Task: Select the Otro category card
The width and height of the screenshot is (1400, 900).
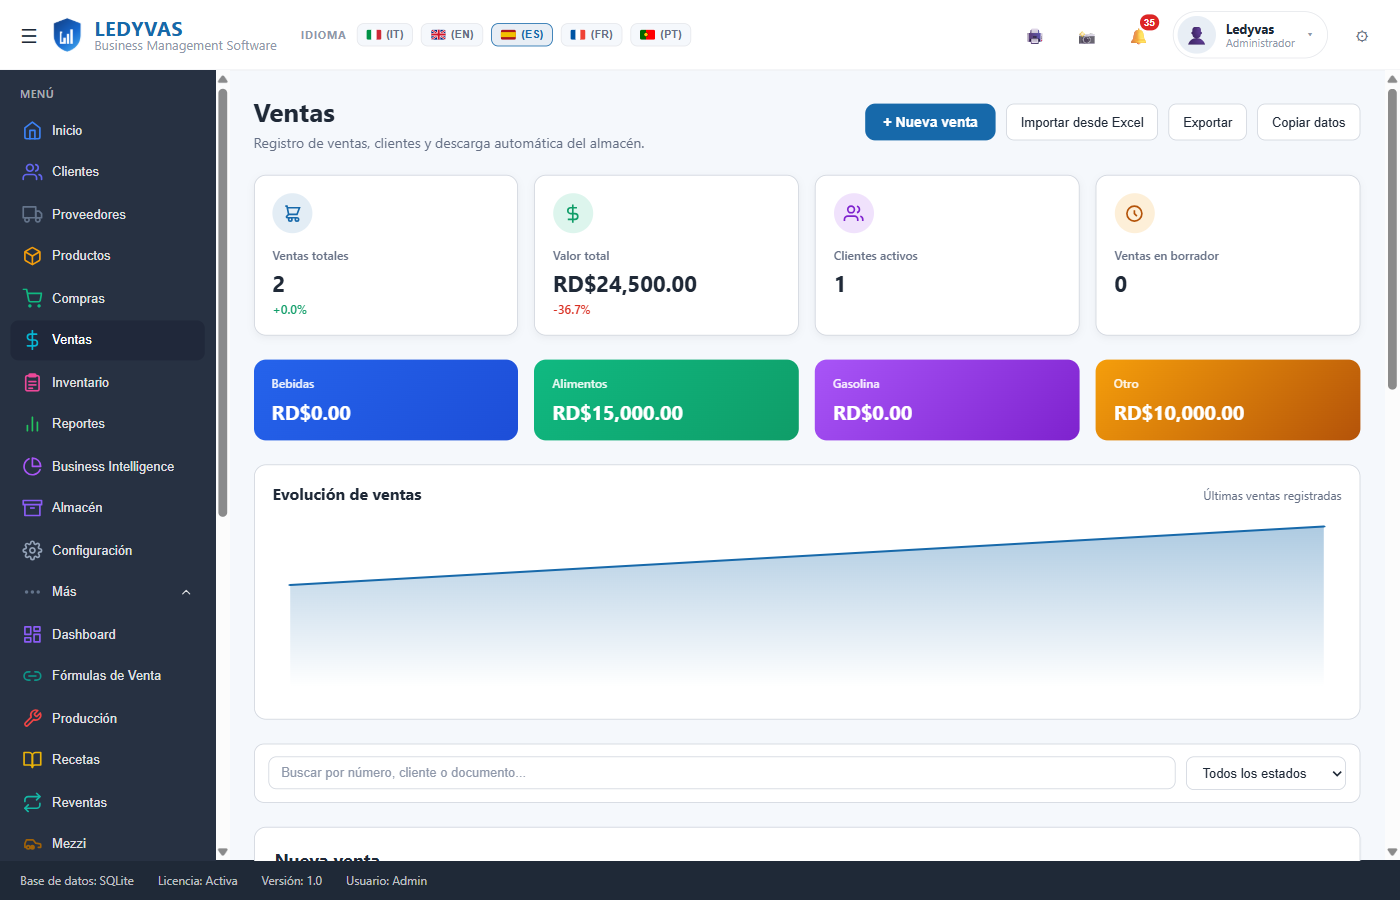Action: tap(1228, 400)
